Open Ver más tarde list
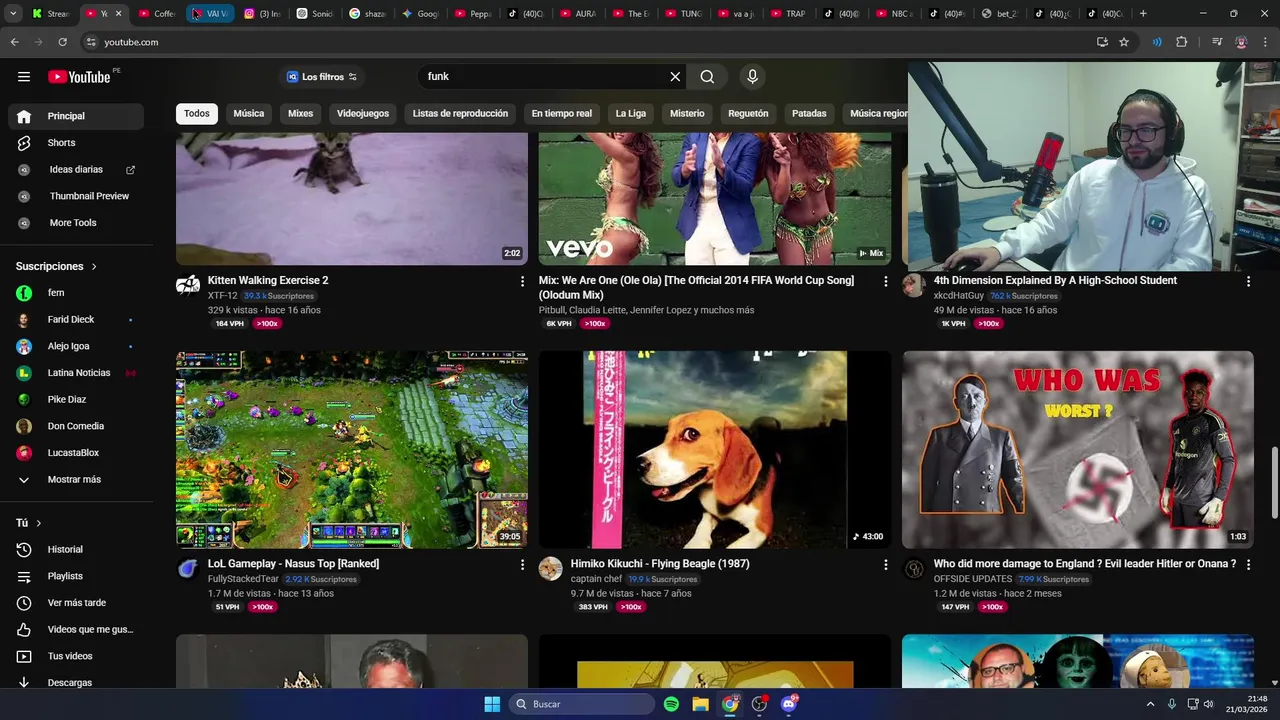Image resolution: width=1280 pixels, height=720 pixels. 76,603
